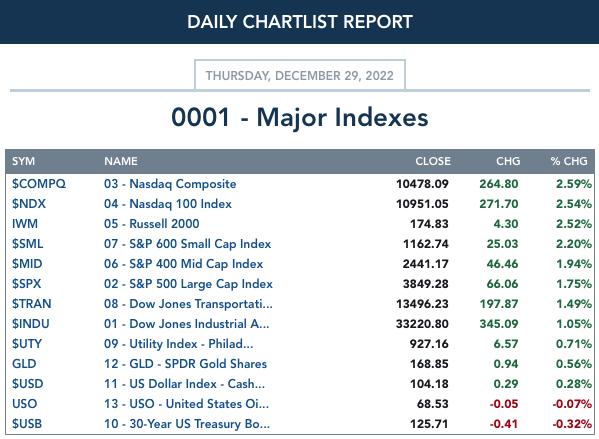Open the $INDU symbol link
Screen dimensions: 599x439
click(x=31, y=324)
